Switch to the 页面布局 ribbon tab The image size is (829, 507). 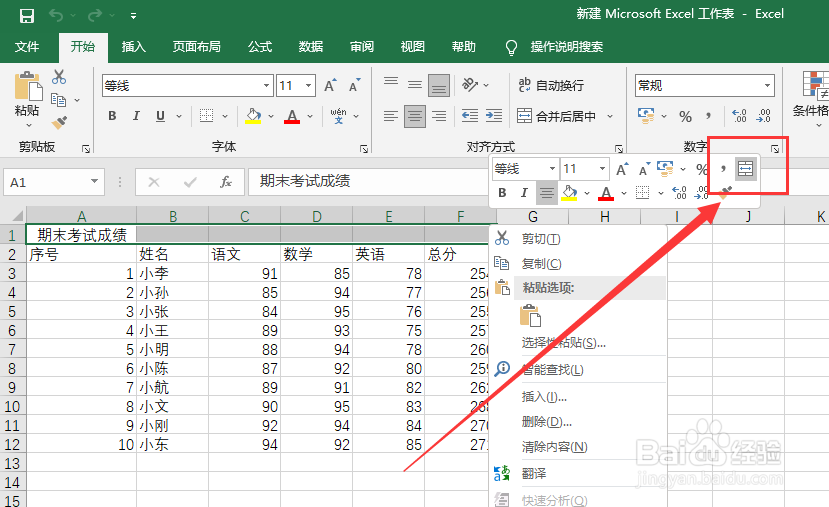coord(196,47)
